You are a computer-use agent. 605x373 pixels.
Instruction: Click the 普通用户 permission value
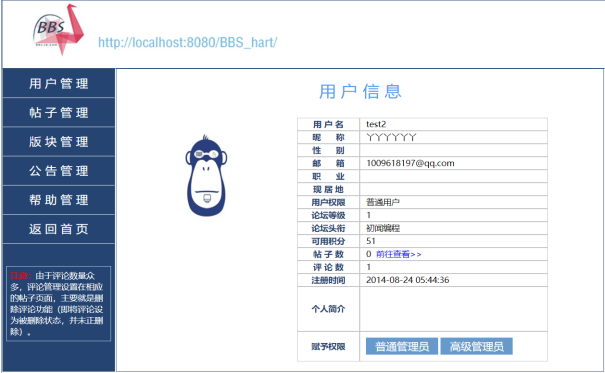pyautogui.click(x=383, y=202)
